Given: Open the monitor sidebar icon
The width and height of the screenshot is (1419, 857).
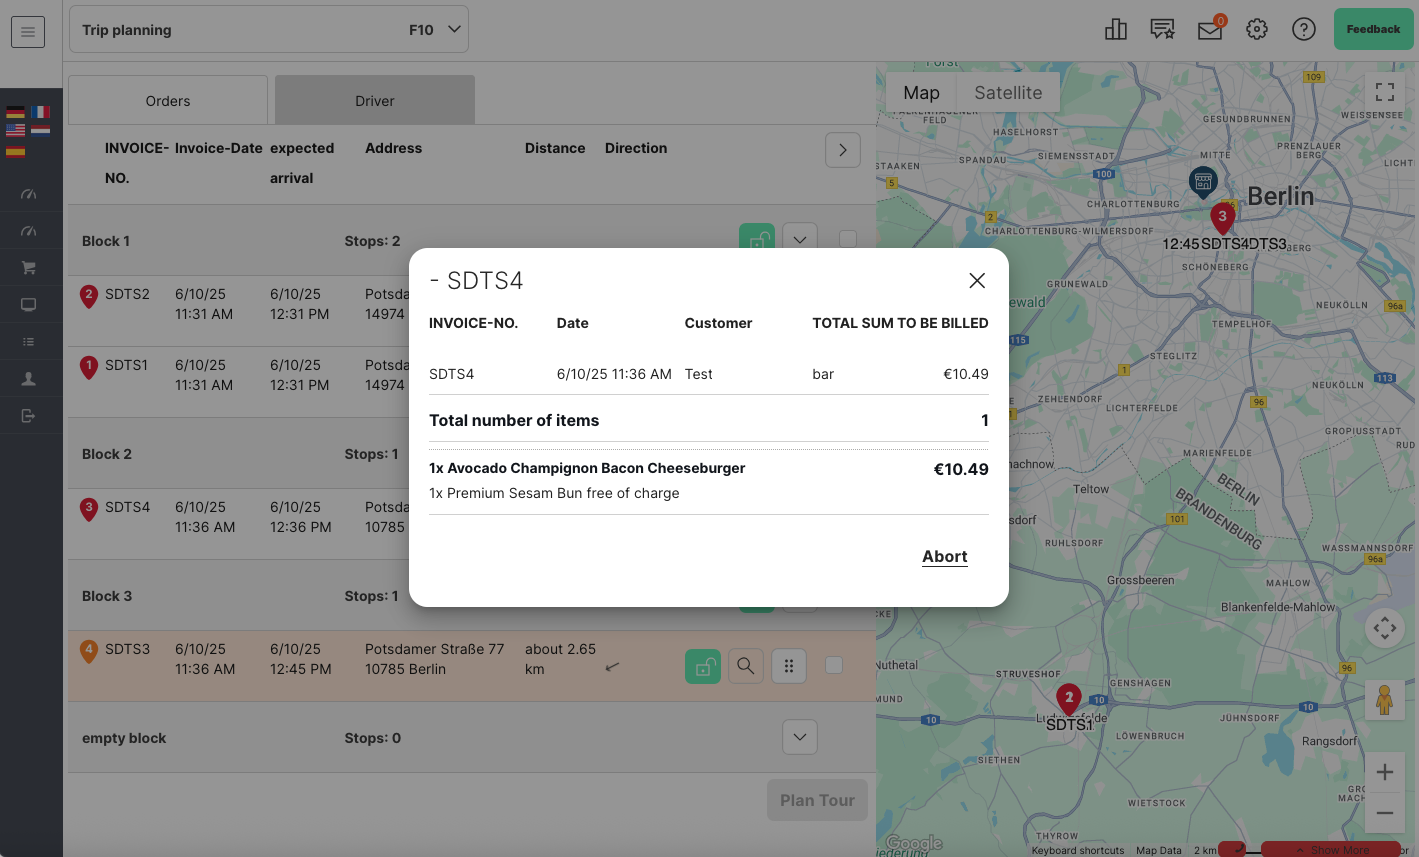Looking at the screenshot, I should [x=28, y=305].
